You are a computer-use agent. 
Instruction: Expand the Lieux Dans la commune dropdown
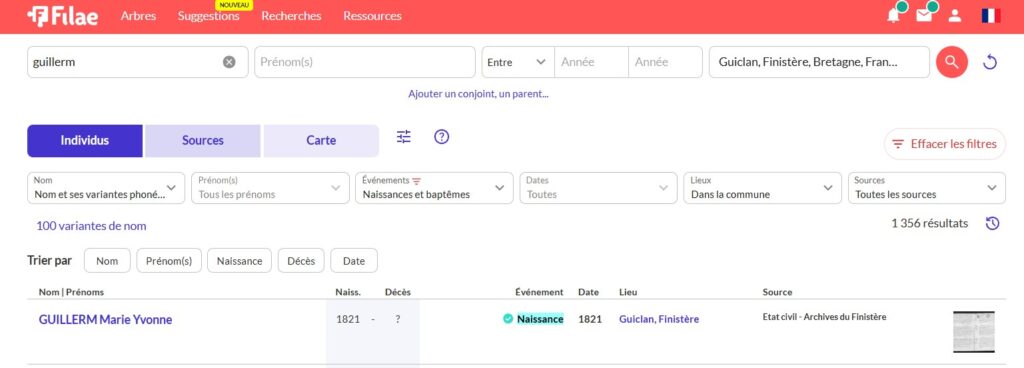point(762,188)
